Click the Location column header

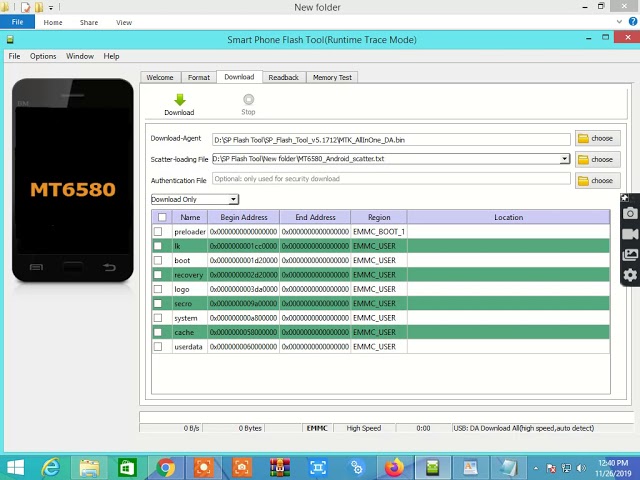[509, 217]
